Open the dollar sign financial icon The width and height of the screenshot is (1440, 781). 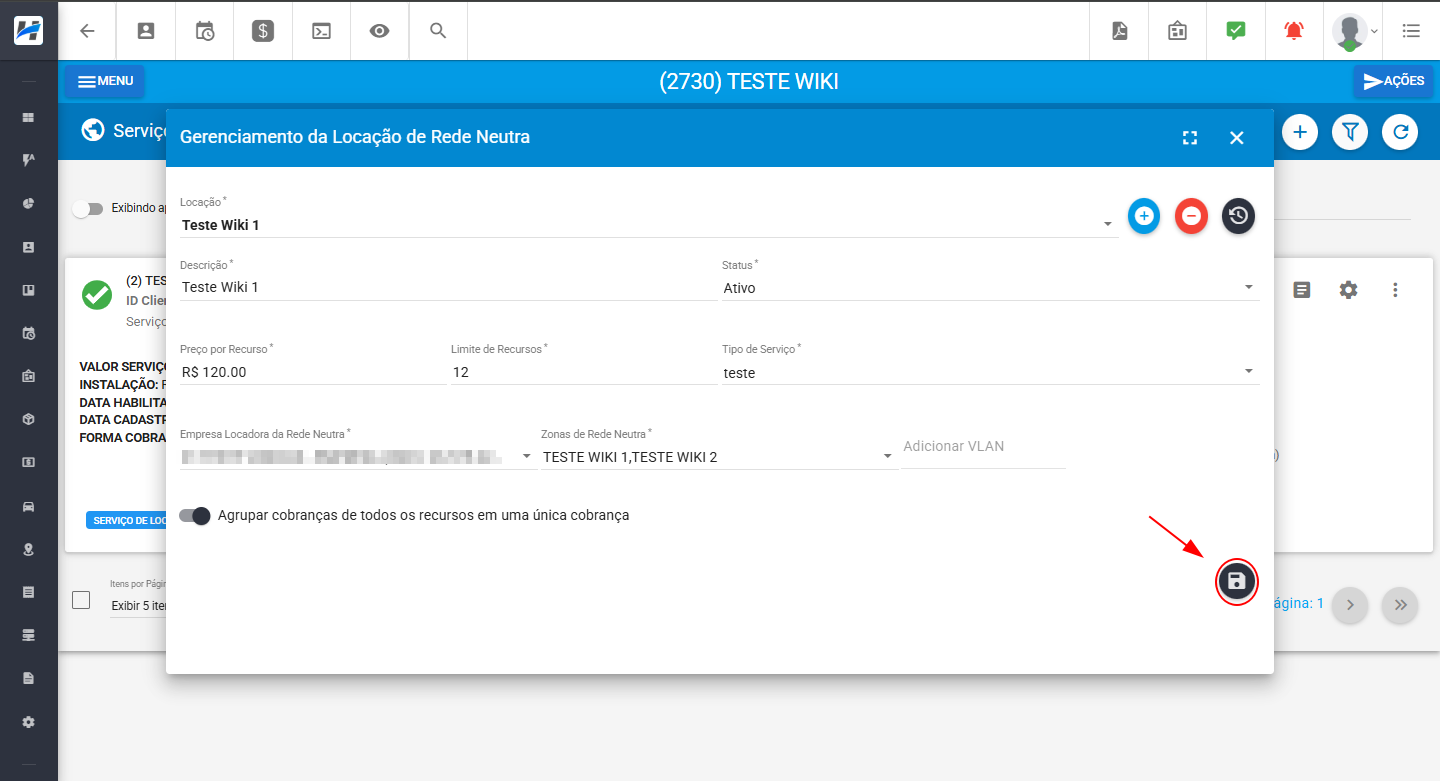point(262,31)
